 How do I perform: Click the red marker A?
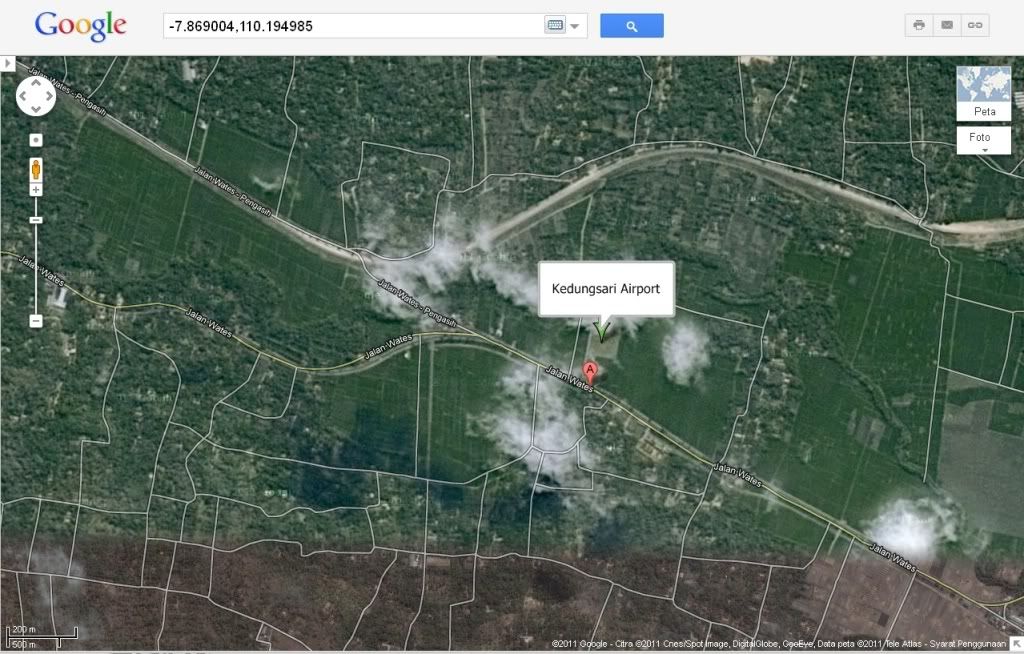pyautogui.click(x=590, y=373)
